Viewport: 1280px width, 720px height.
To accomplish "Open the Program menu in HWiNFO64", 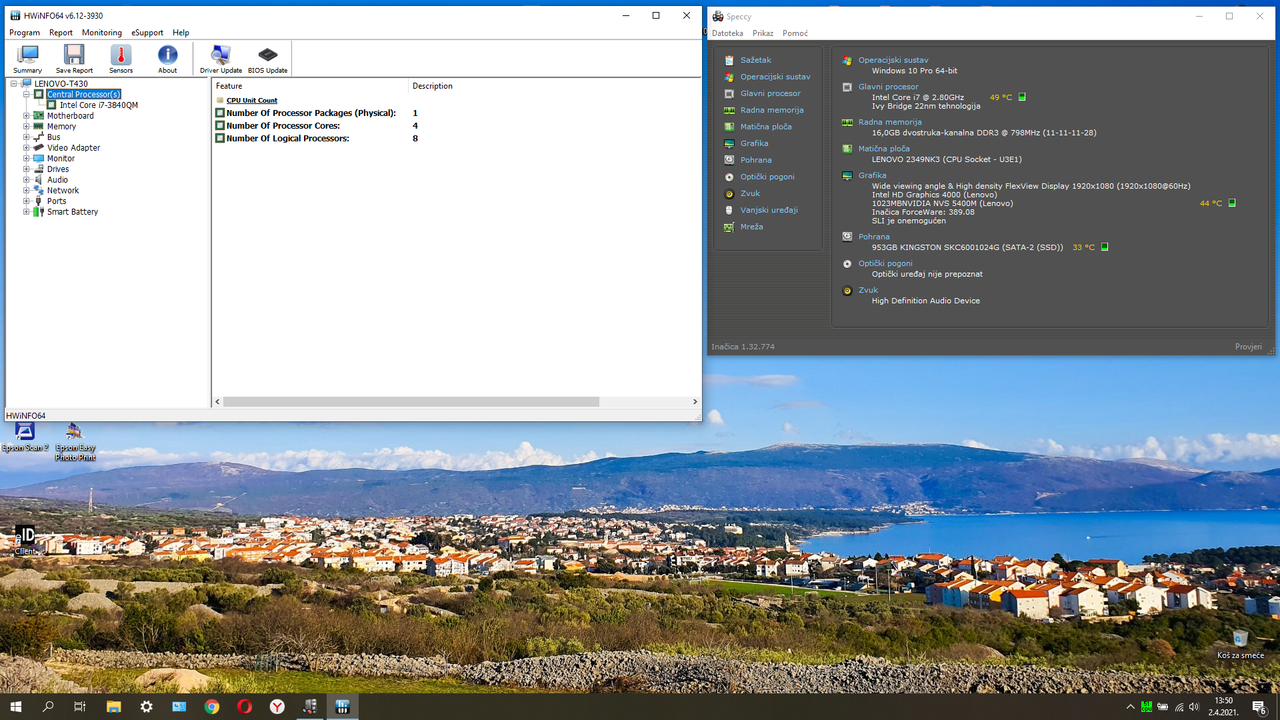I will tap(25, 32).
